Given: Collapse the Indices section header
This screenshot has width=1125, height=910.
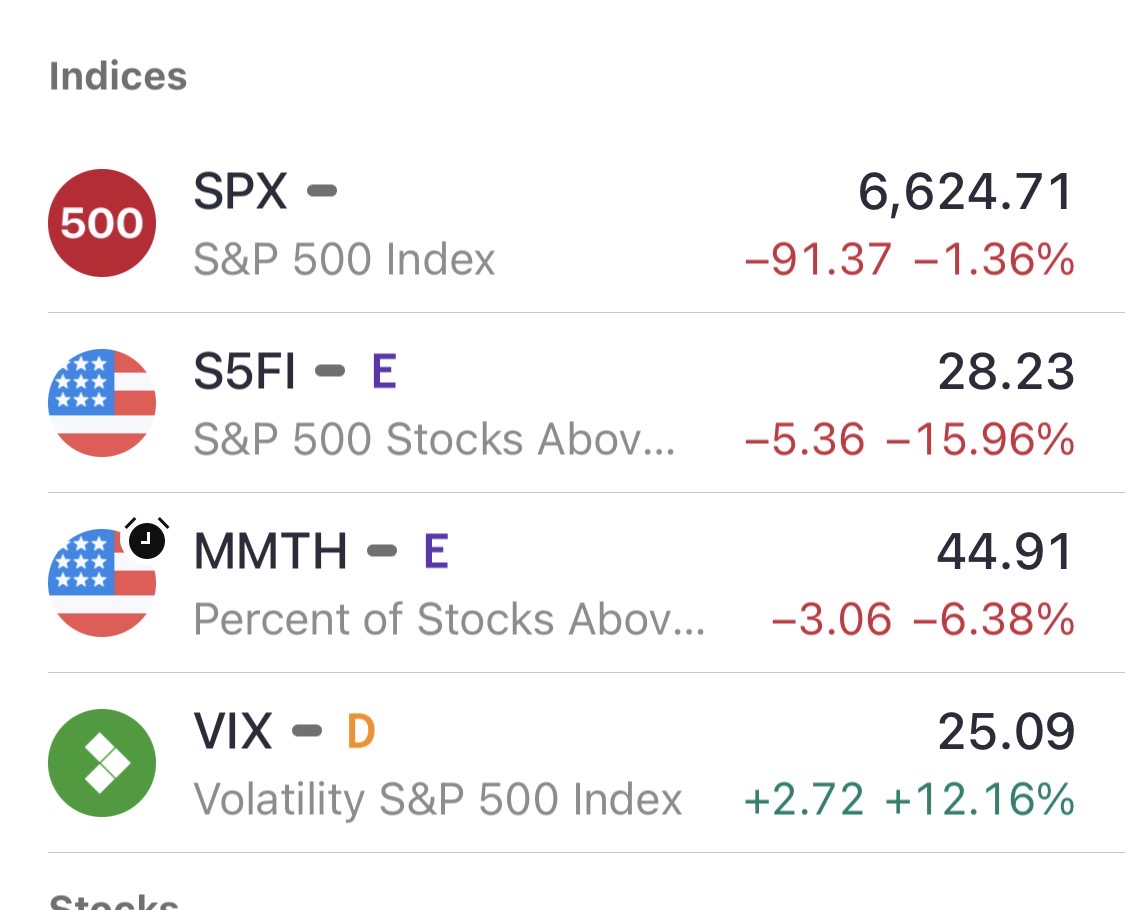Looking at the screenshot, I should pos(118,77).
